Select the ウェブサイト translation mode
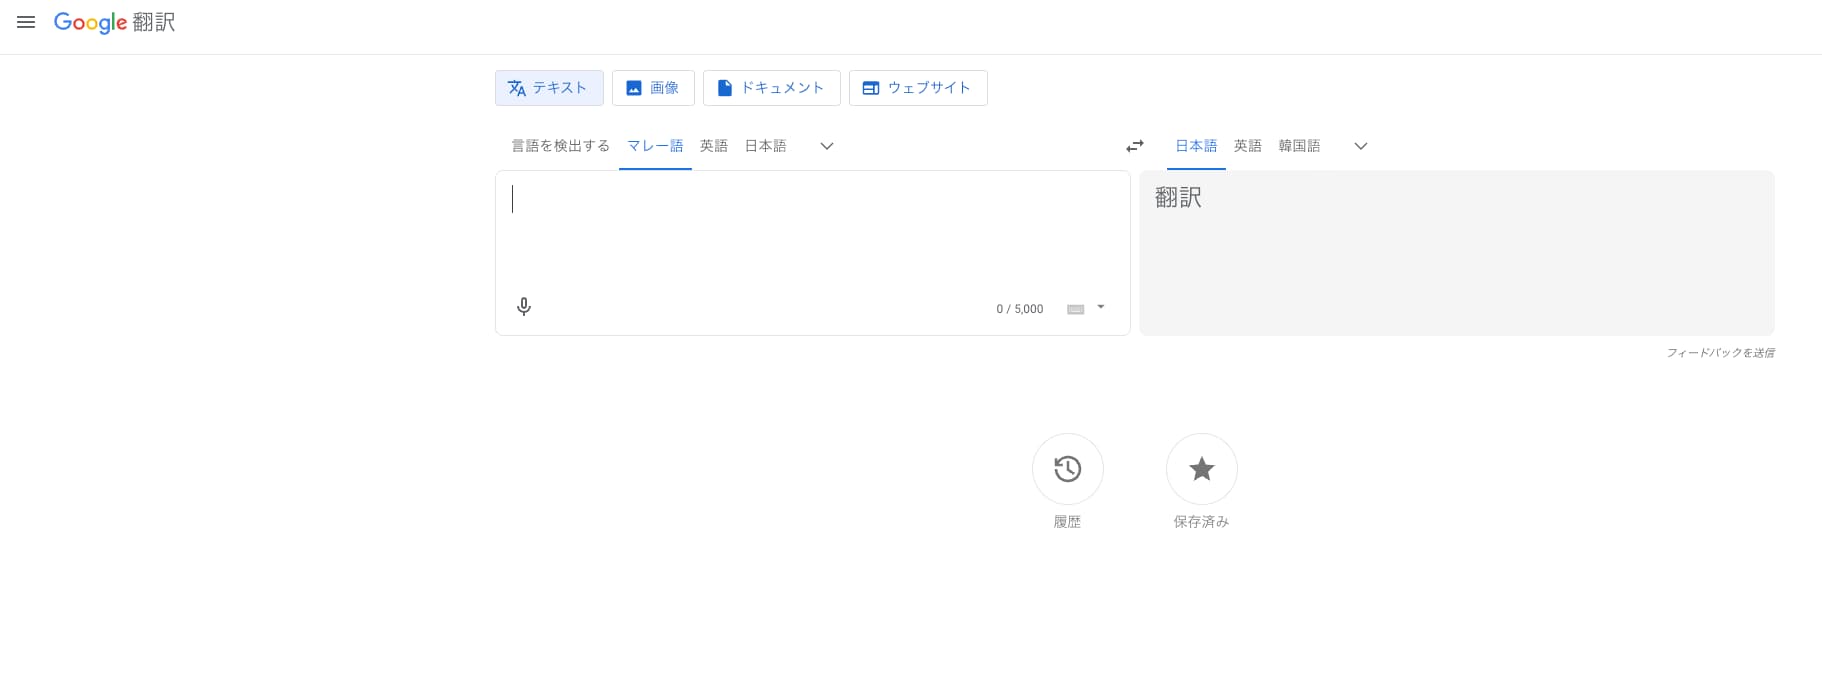1822x682 pixels. click(x=918, y=88)
